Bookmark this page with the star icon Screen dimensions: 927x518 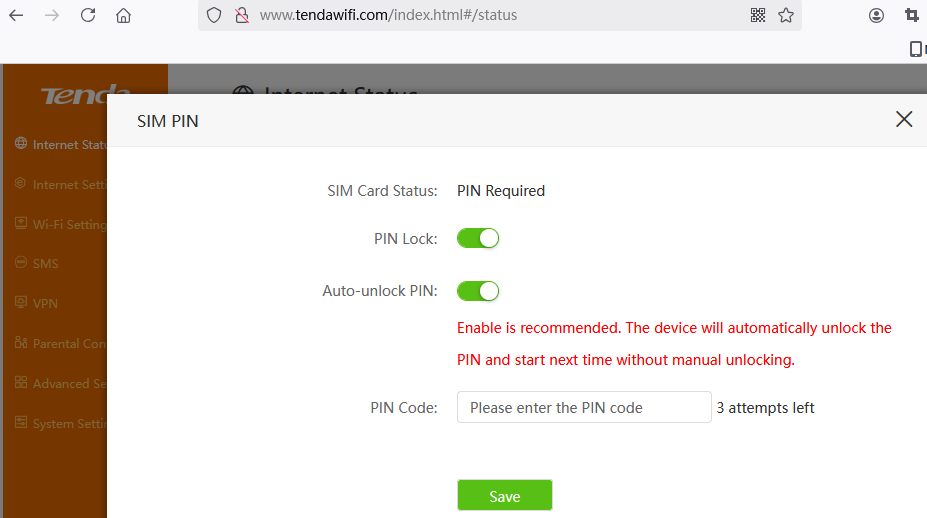pos(786,15)
